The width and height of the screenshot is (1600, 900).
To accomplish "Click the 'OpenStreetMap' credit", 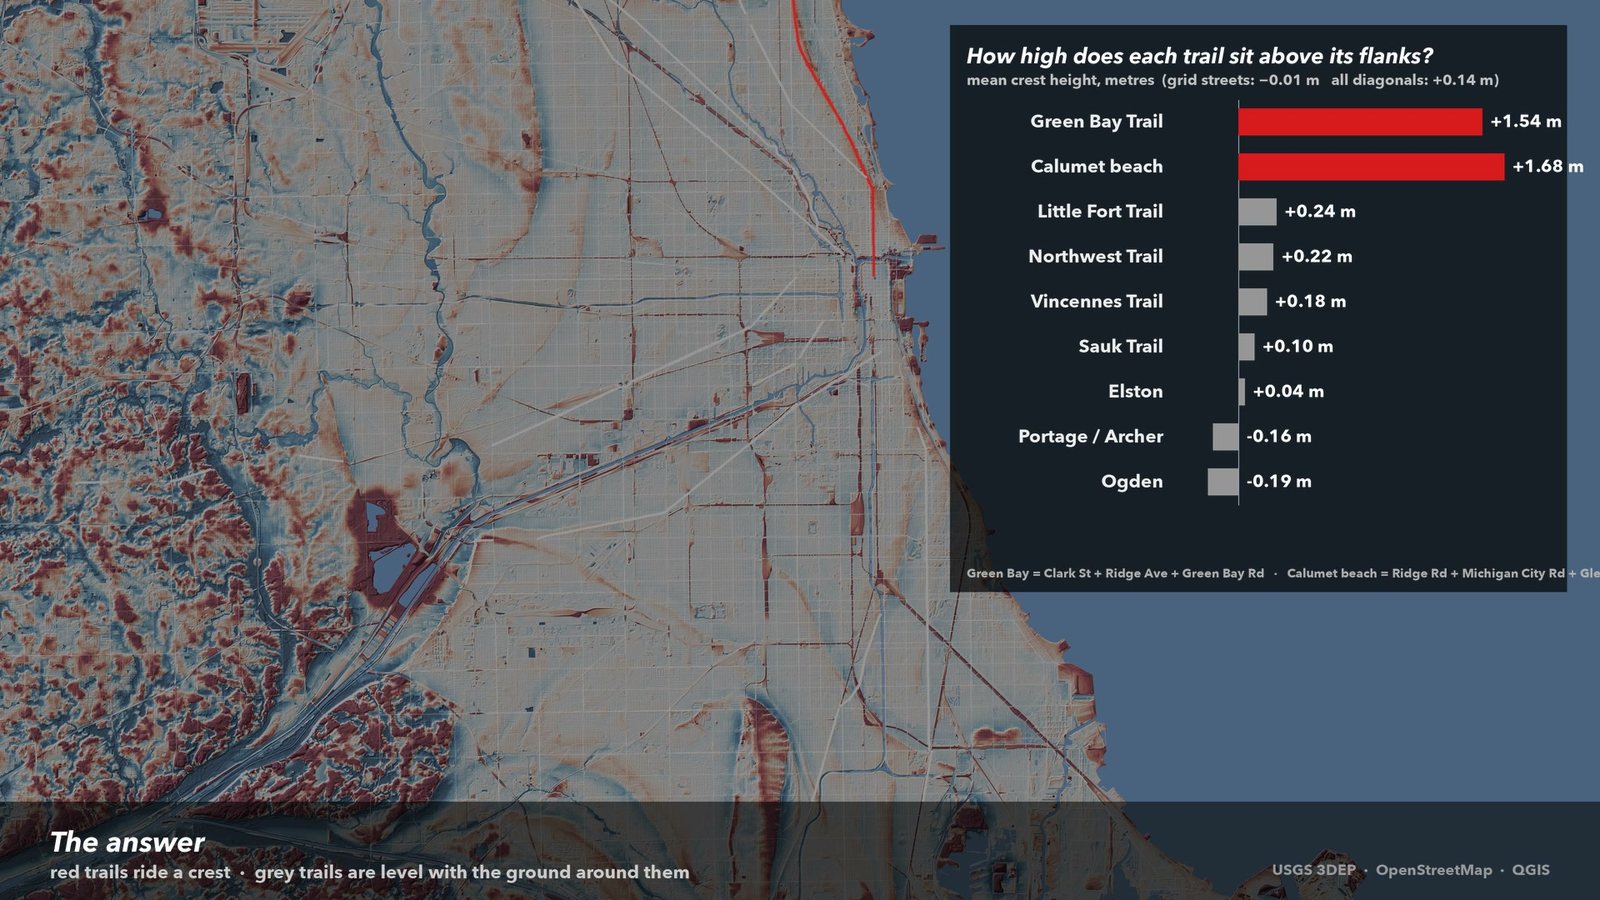I will pos(1433,870).
